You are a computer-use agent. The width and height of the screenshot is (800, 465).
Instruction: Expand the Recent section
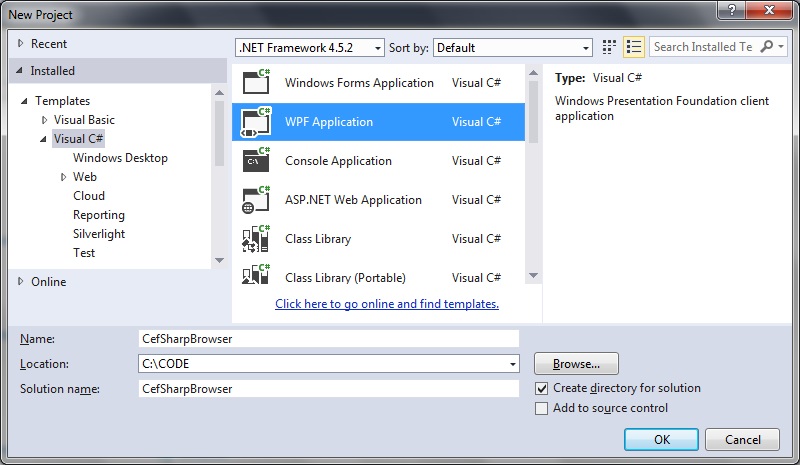20,43
